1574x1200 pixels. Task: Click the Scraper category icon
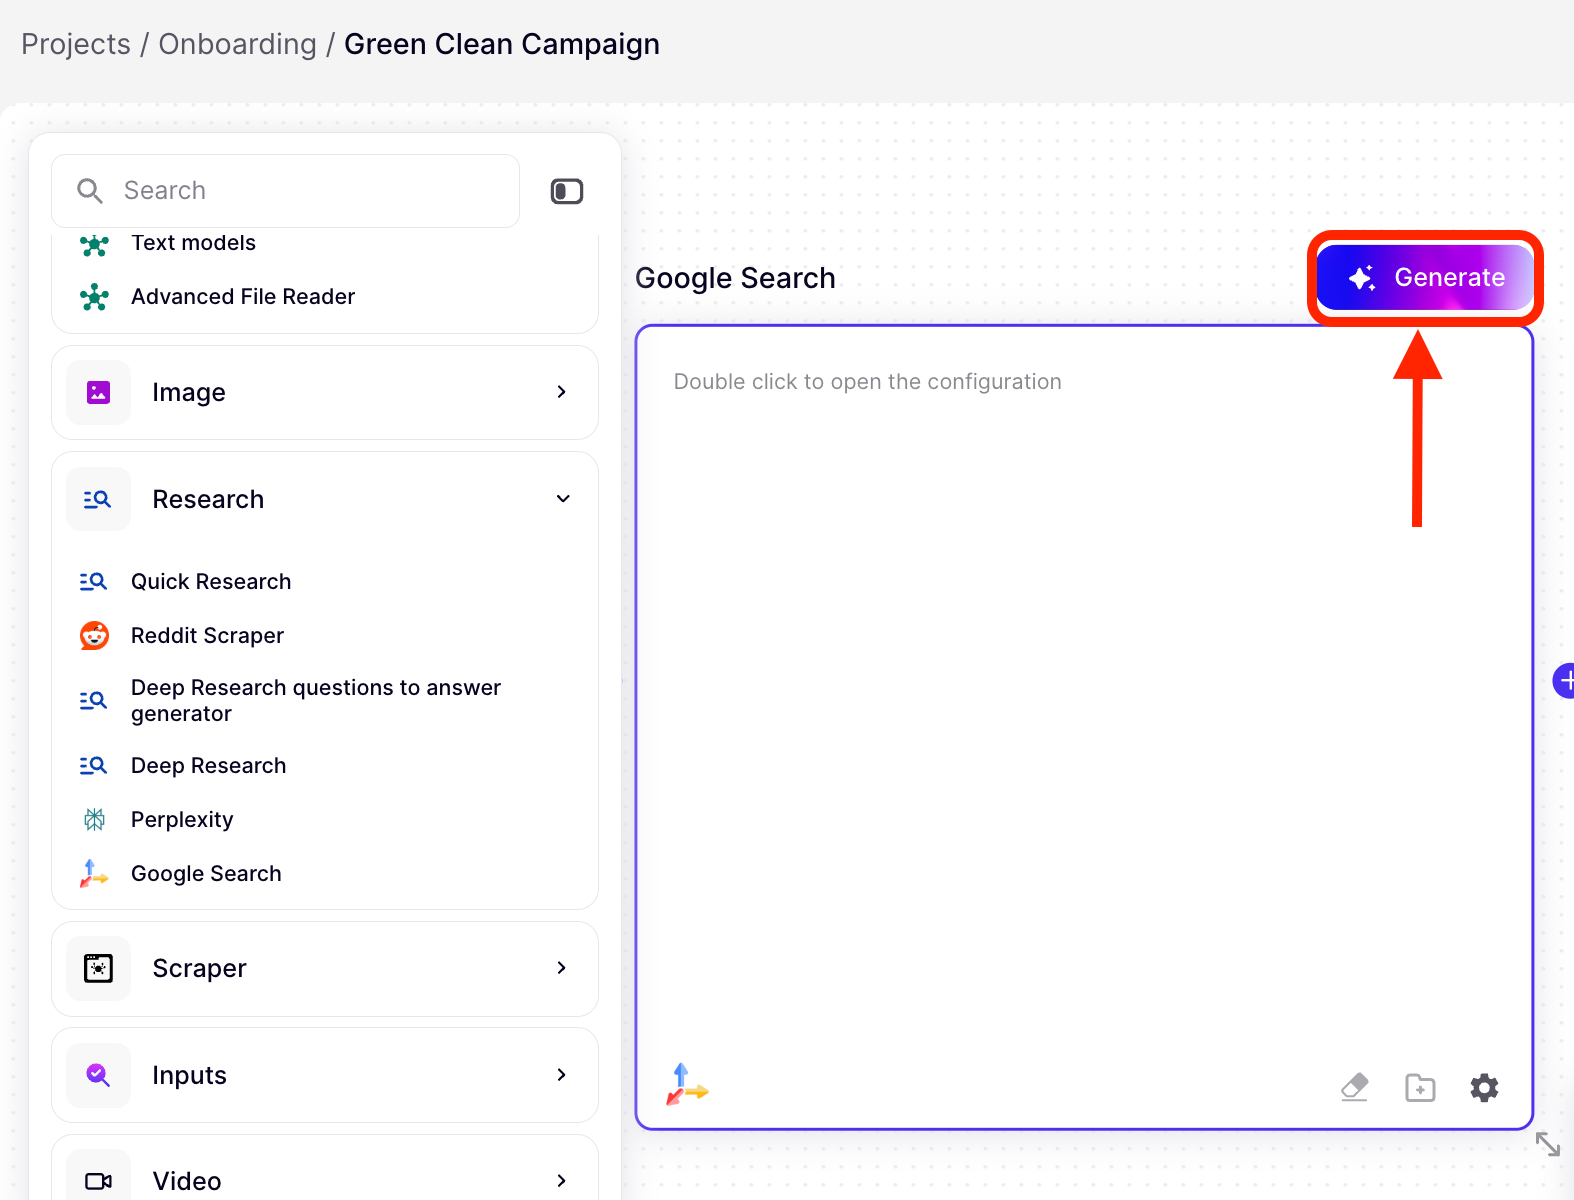[98, 968]
